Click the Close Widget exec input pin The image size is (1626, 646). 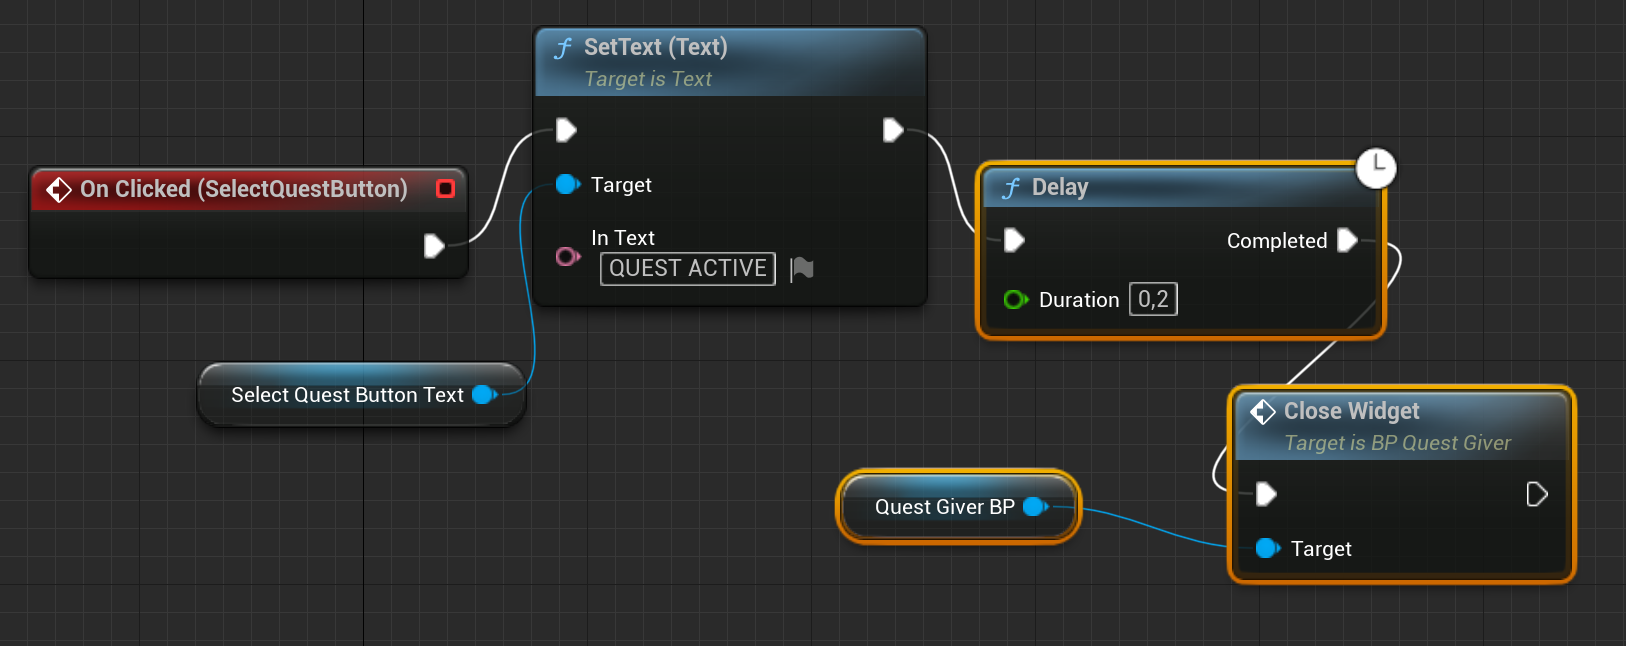(x=1266, y=494)
